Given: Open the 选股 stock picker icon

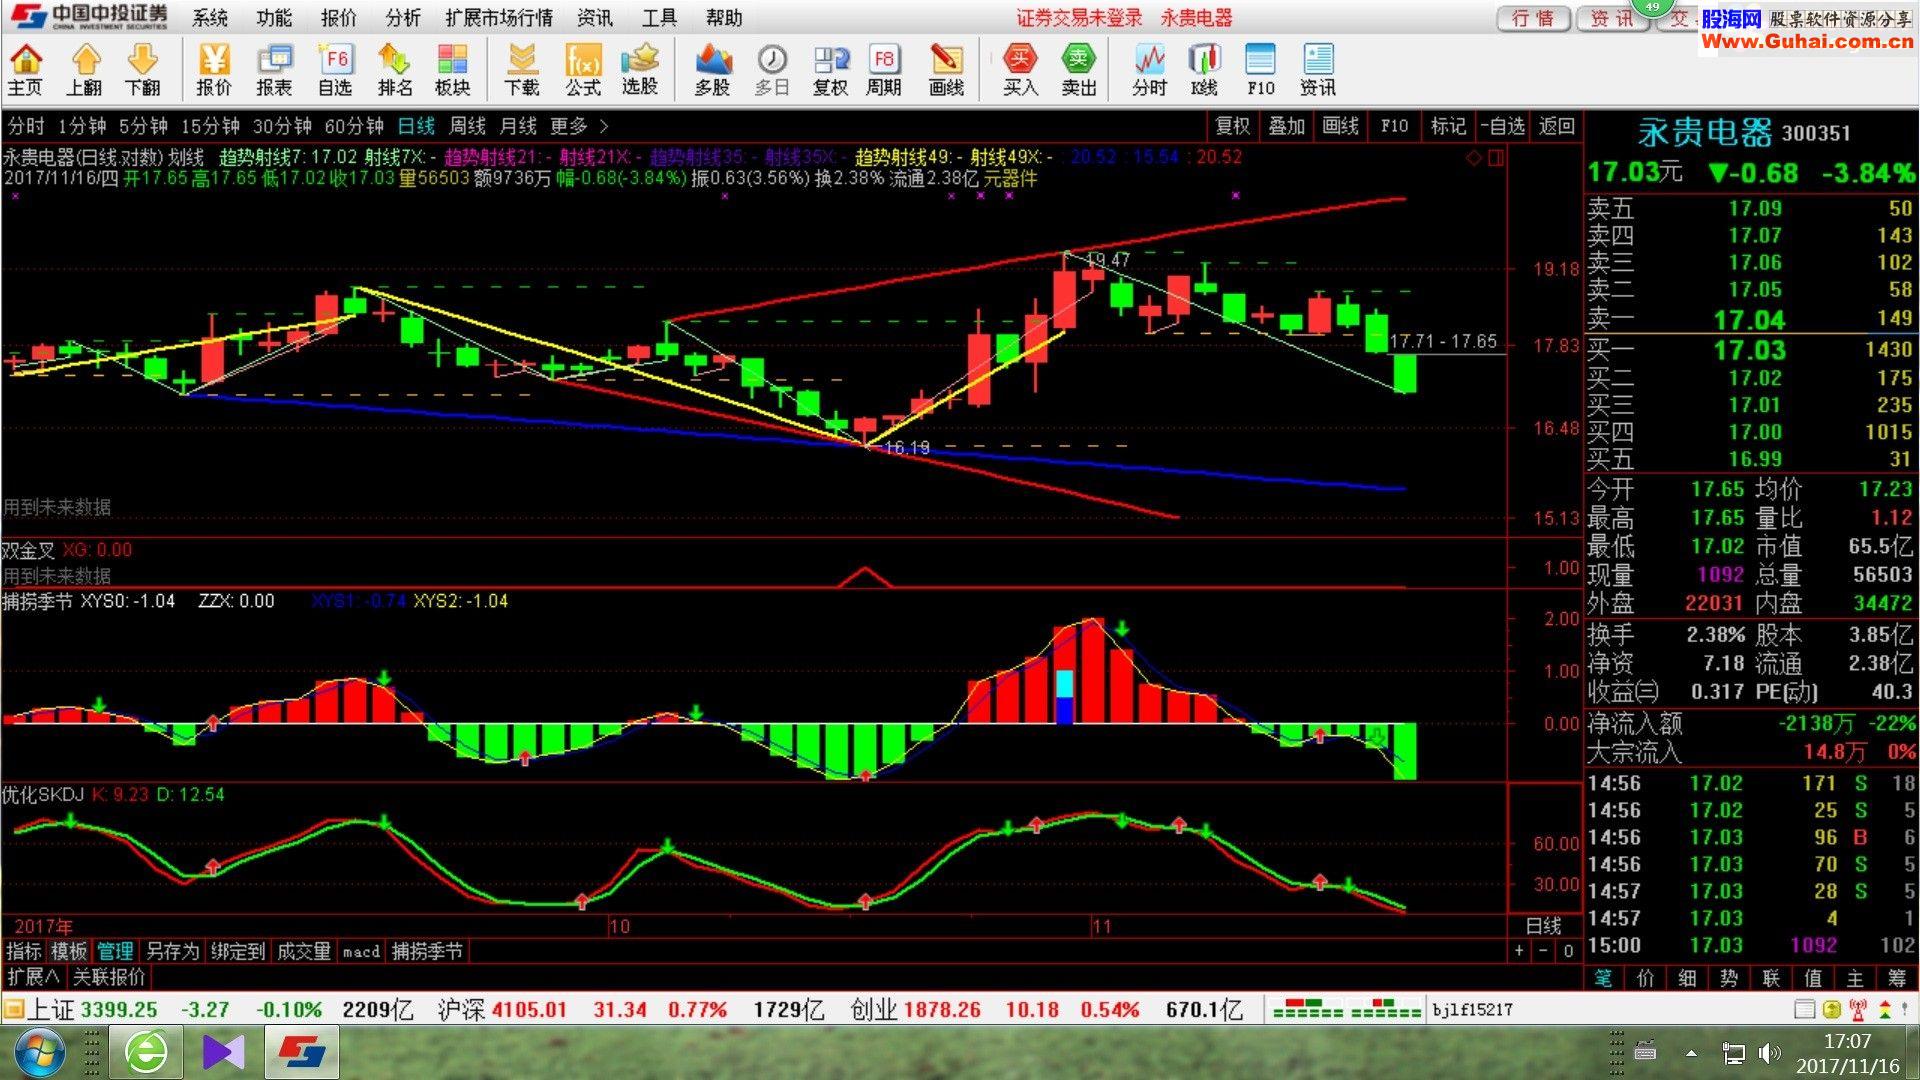Looking at the screenshot, I should pos(640,70).
